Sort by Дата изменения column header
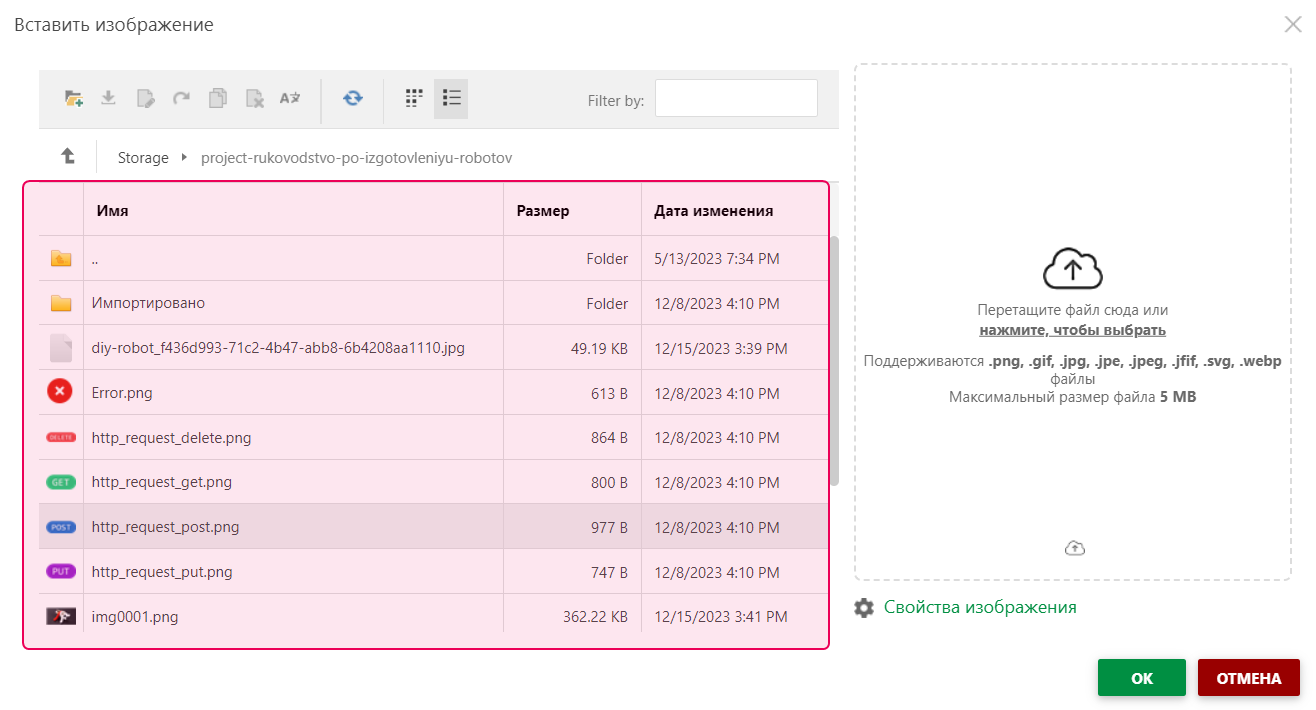Viewport: 1316px width, 710px height. [713, 211]
